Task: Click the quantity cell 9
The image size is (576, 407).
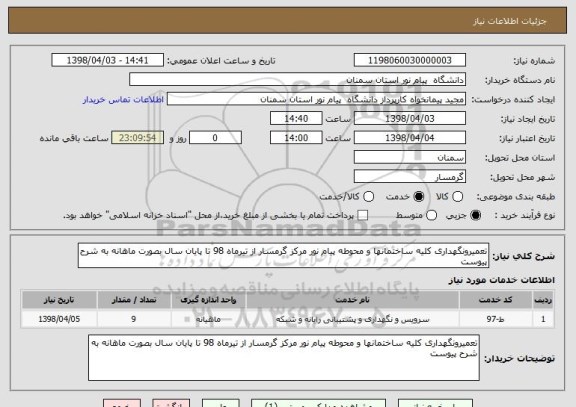Action: coord(134,319)
